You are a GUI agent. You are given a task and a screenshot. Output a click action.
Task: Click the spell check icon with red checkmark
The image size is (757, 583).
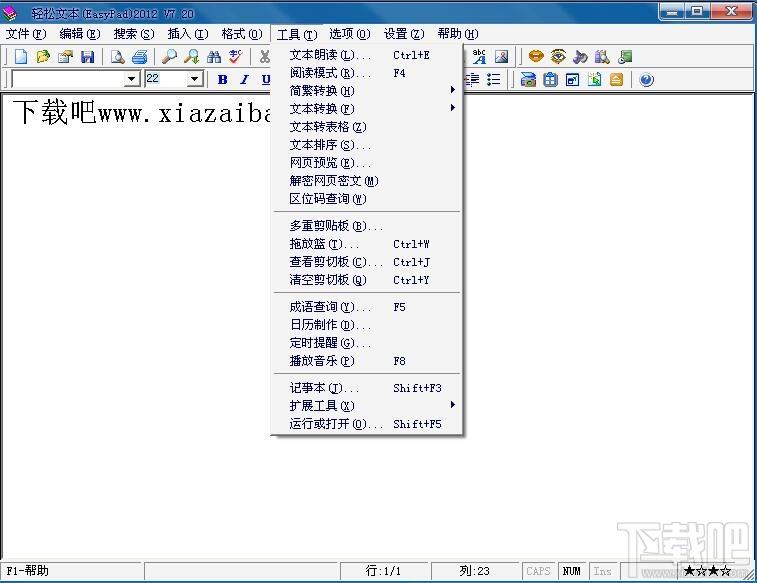click(x=236, y=57)
